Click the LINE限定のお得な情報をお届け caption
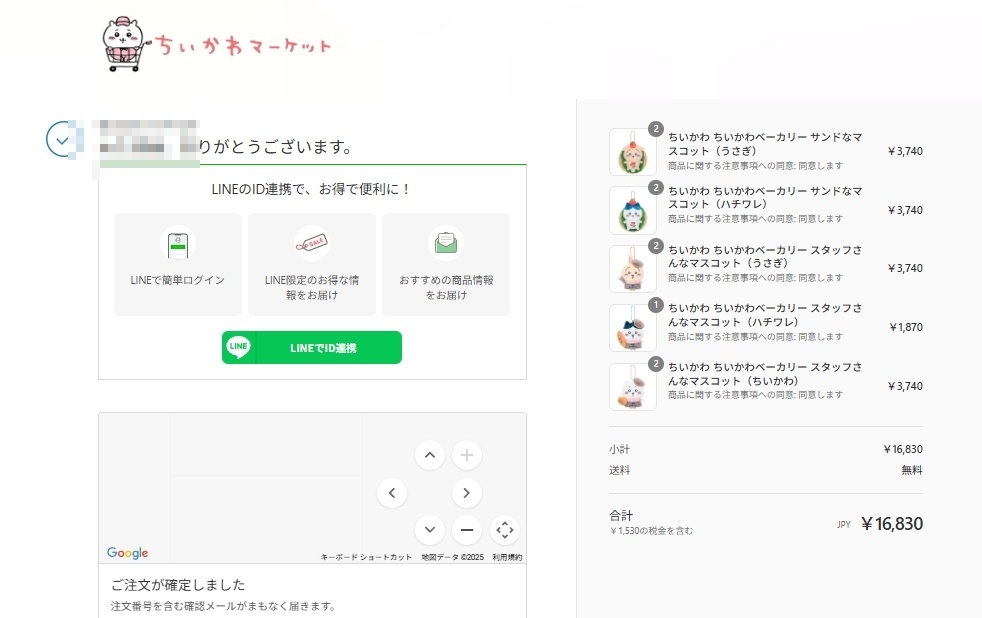 point(312,287)
